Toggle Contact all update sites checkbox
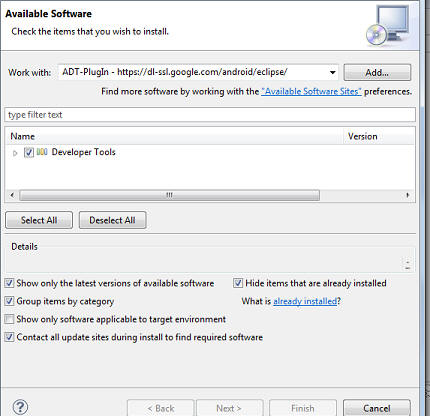Screen dimensions: 430x416 tap(9, 337)
